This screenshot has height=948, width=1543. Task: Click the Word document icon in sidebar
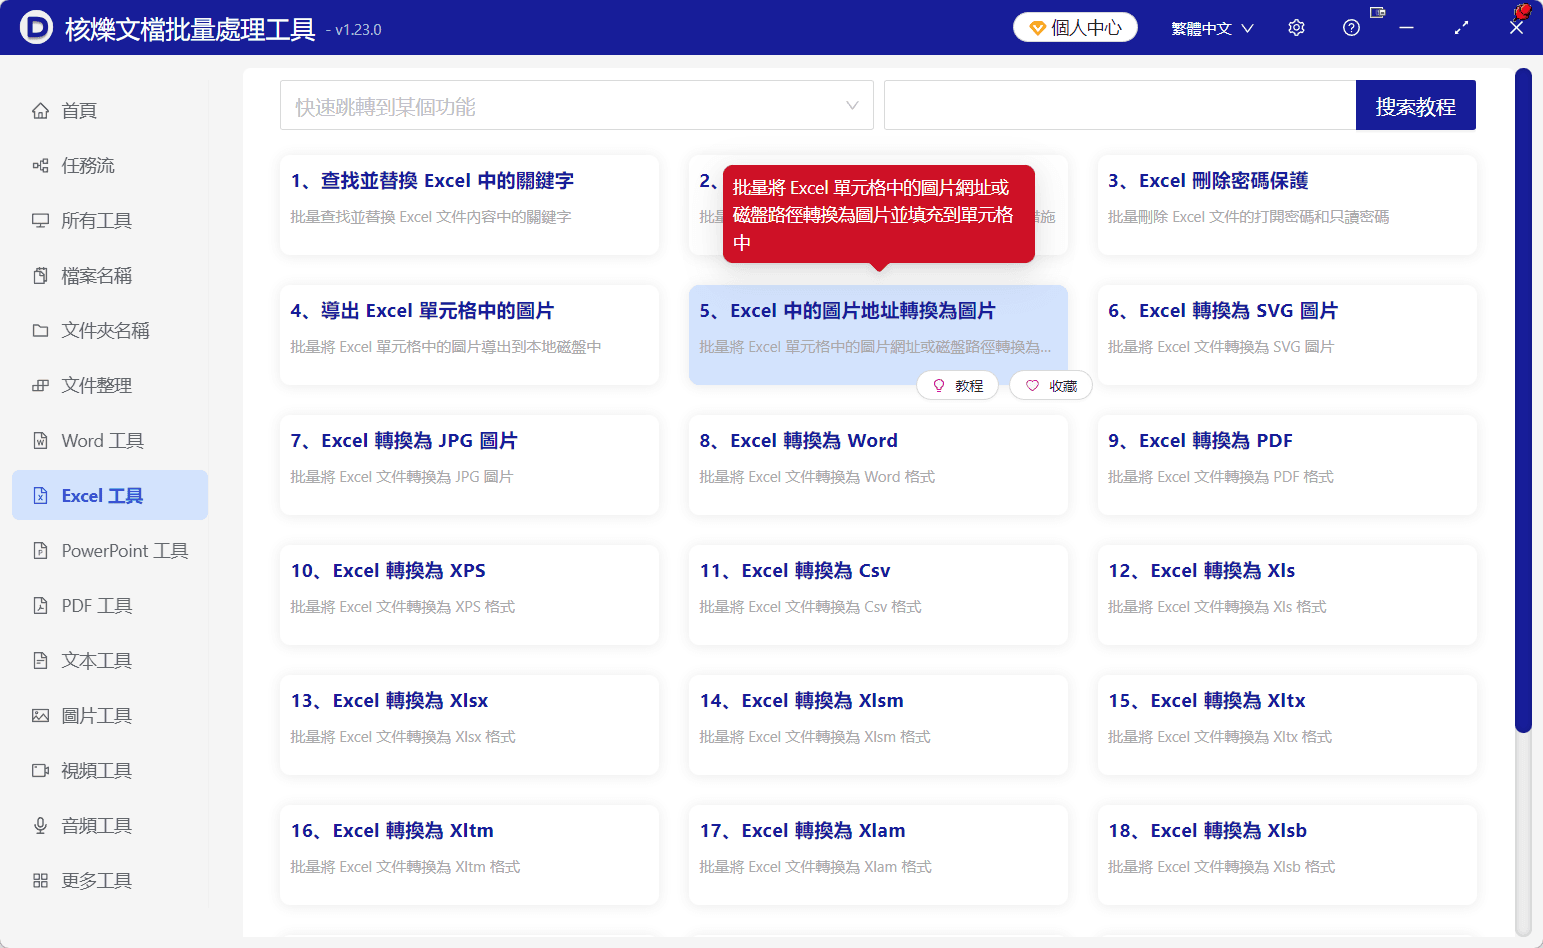[41, 440]
